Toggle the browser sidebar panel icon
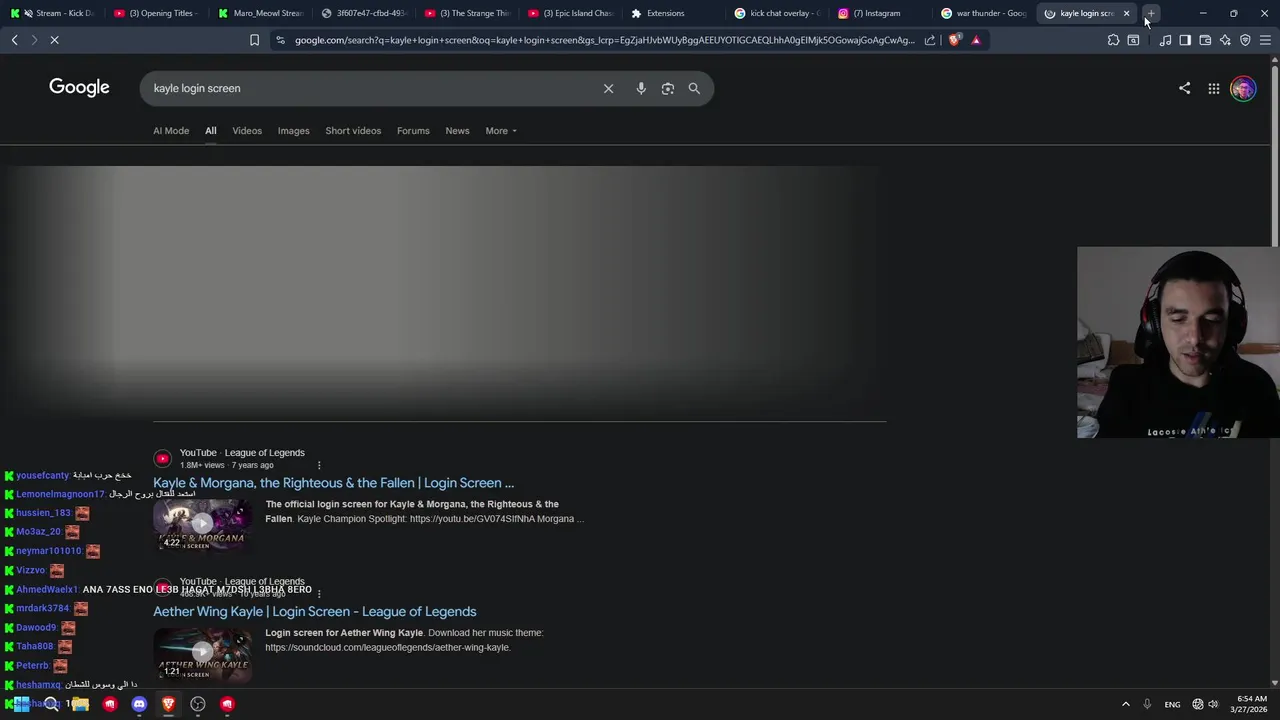Viewport: 1280px width, 720px height. tap(1185, 40)
